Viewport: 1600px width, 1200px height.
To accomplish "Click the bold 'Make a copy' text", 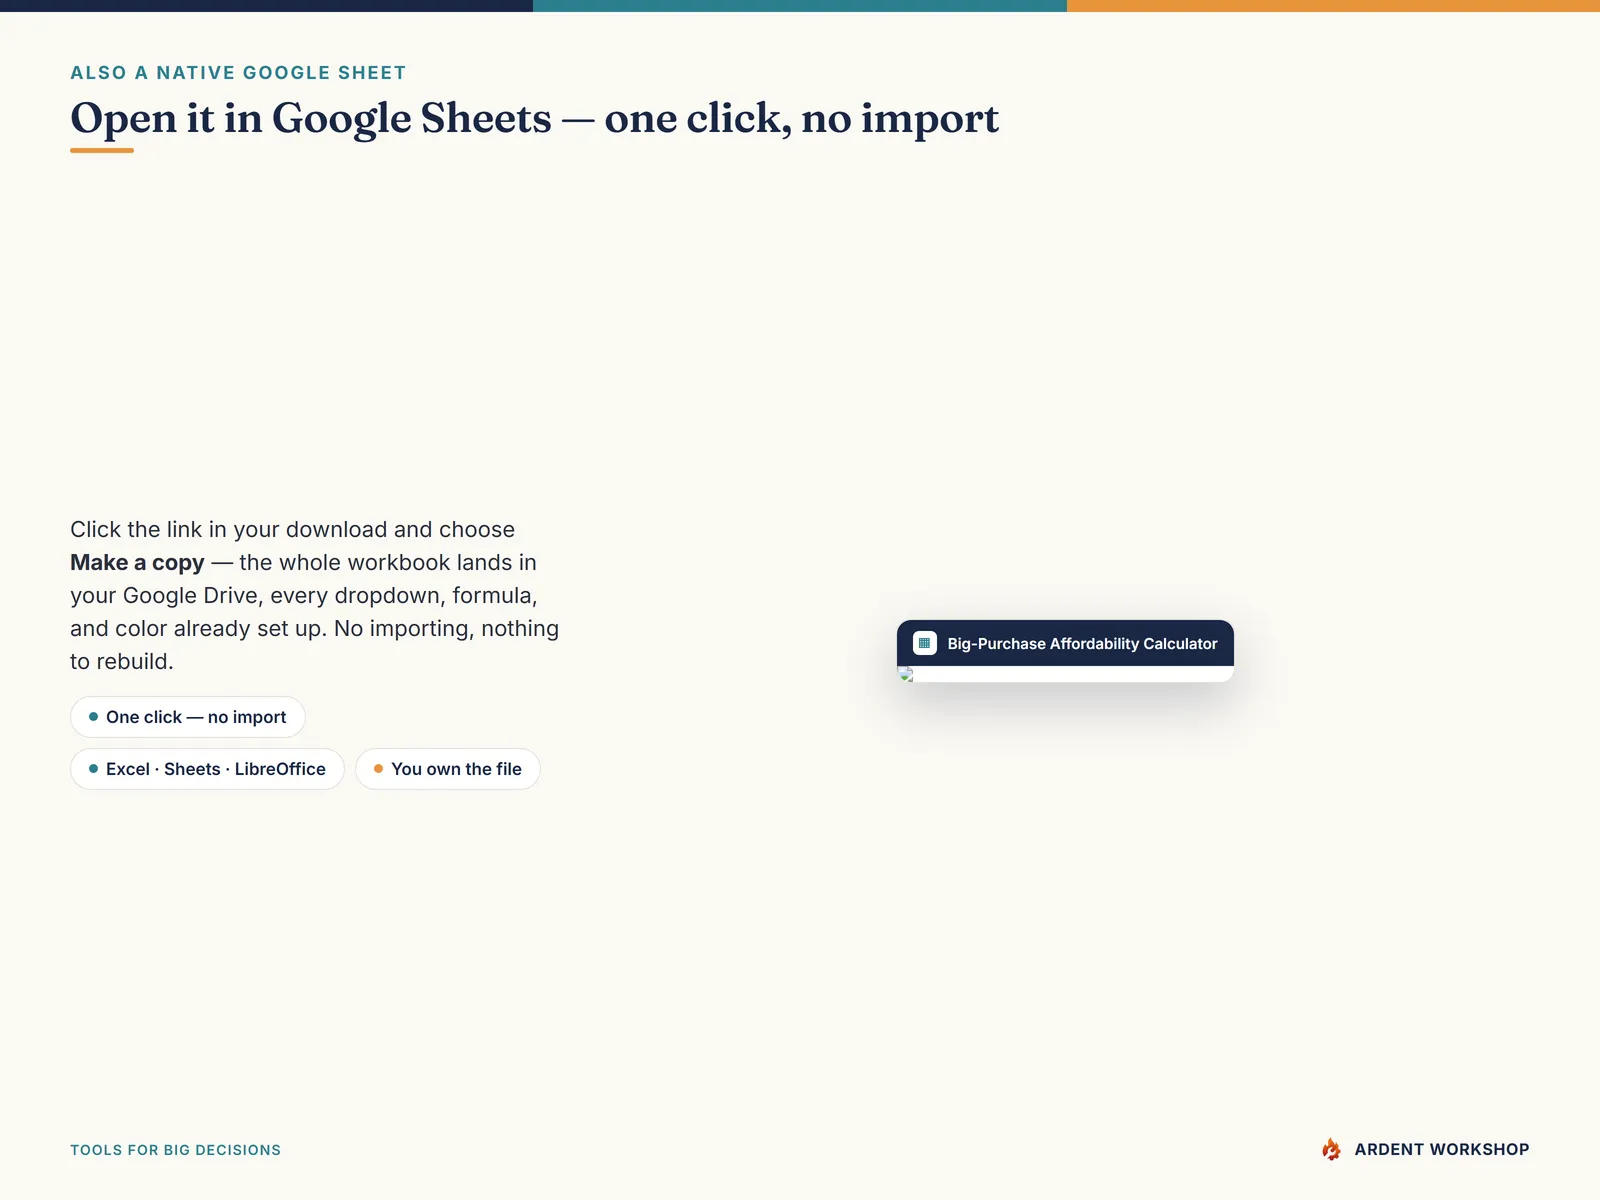I will [x=137, y=562].
